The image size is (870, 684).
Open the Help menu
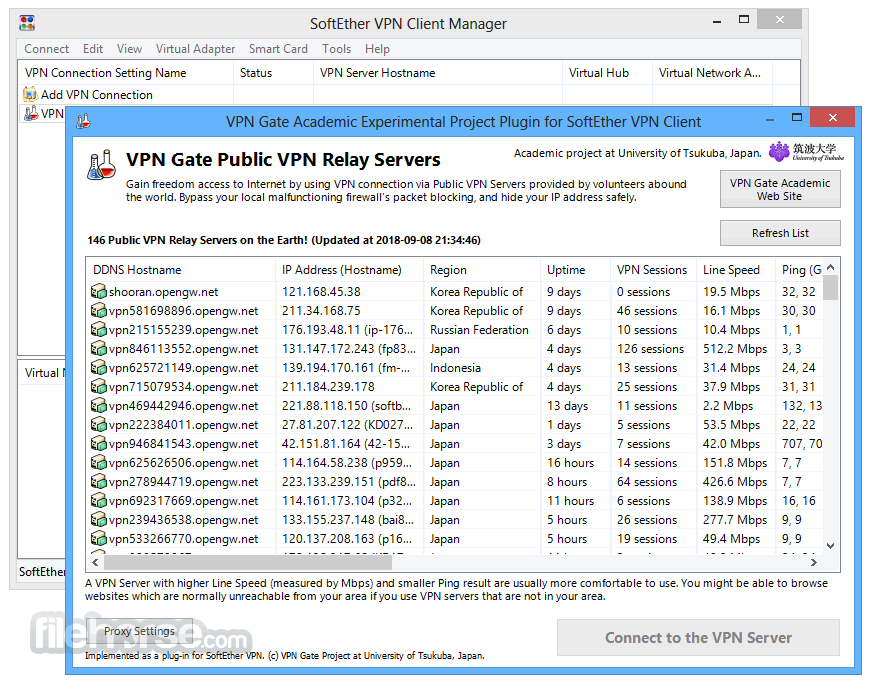pyautogui.click(x=377, y=49)
